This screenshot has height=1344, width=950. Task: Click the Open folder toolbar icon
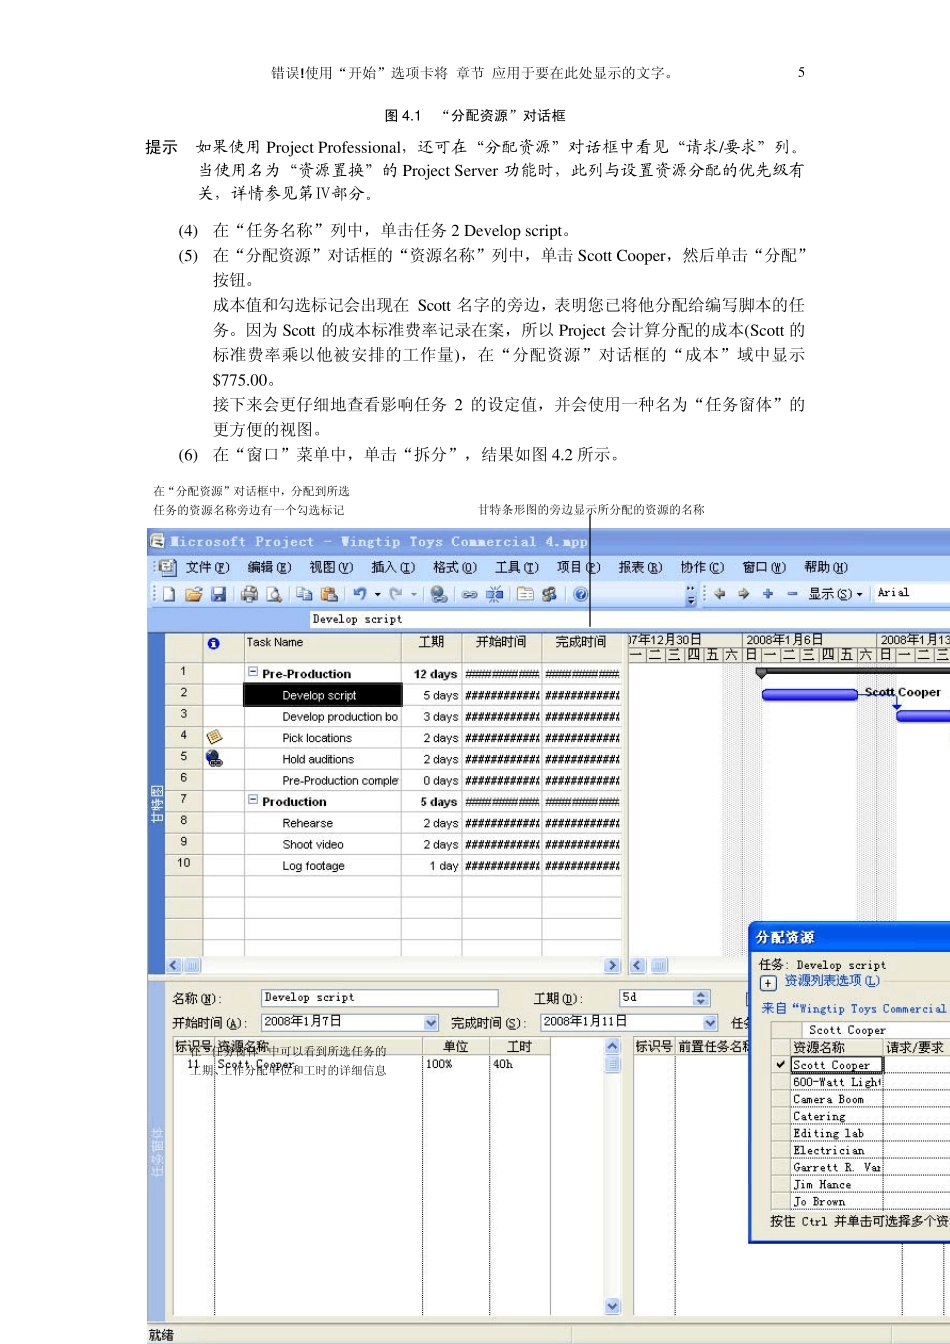193,594
